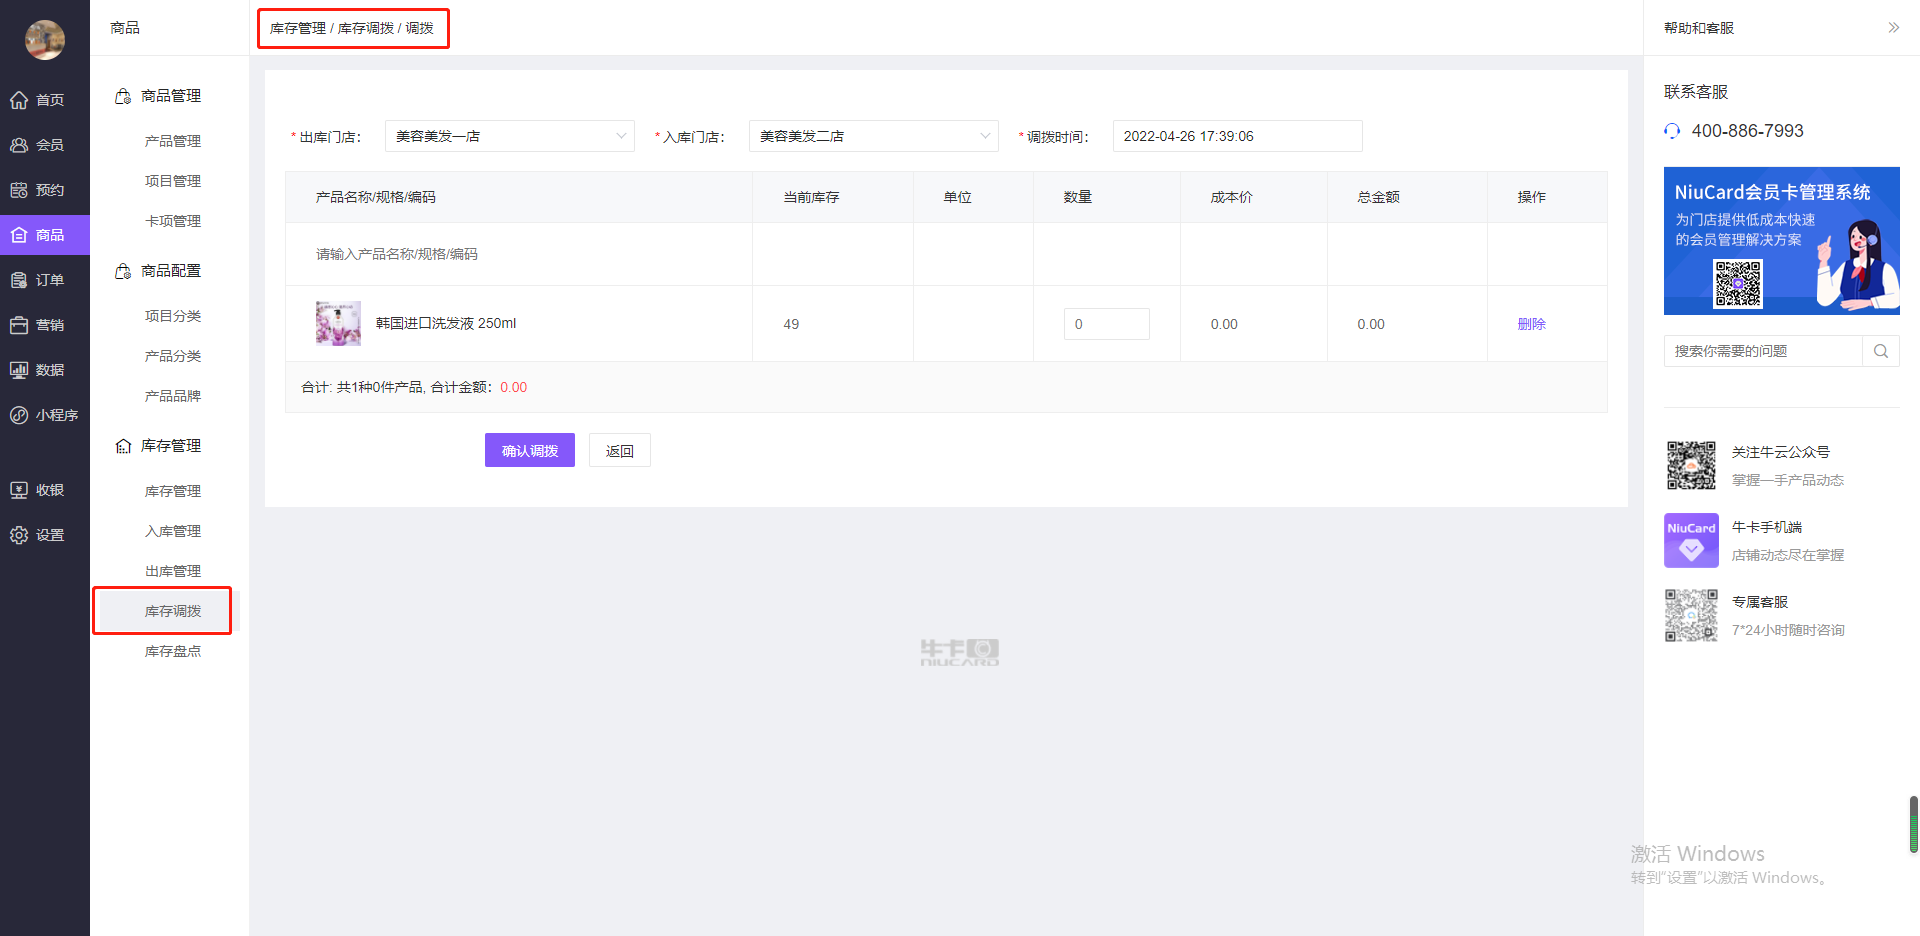Open 产品品牌 submenu item
Screen dimensions: 1920x936
173,396
